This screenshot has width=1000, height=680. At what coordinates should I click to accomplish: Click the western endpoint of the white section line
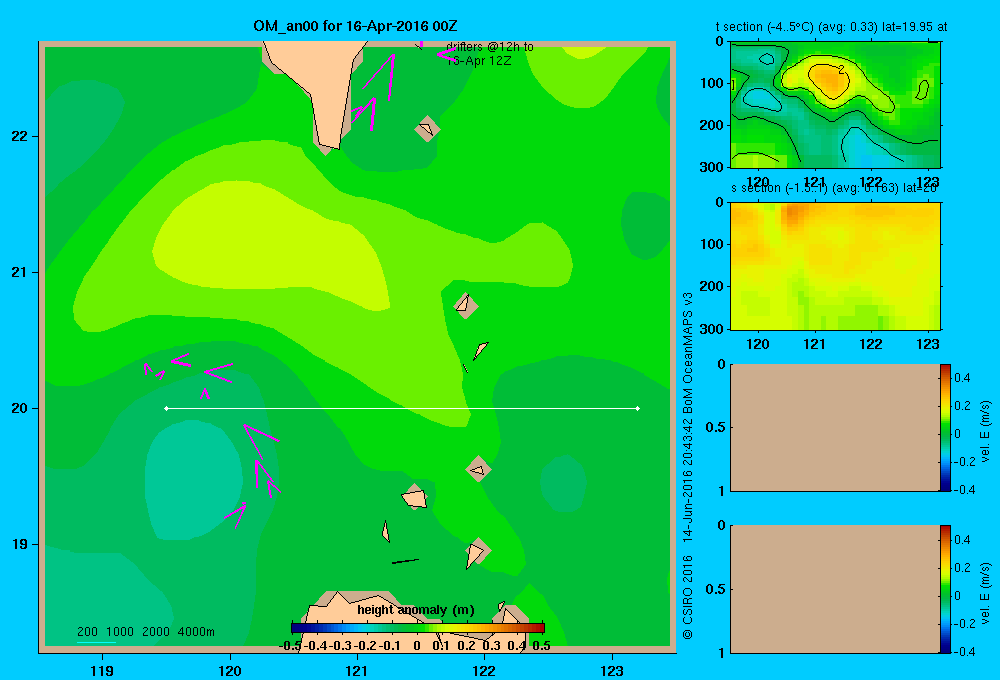(x=166, y=408)
